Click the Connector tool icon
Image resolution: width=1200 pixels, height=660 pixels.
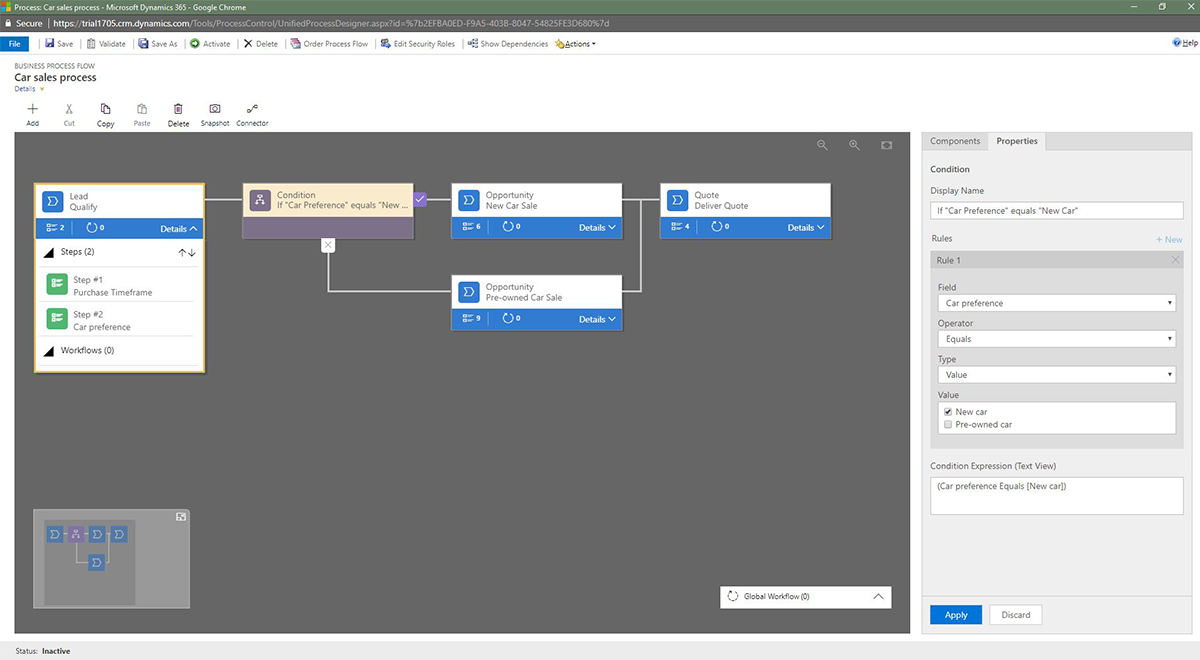point(252,110)
